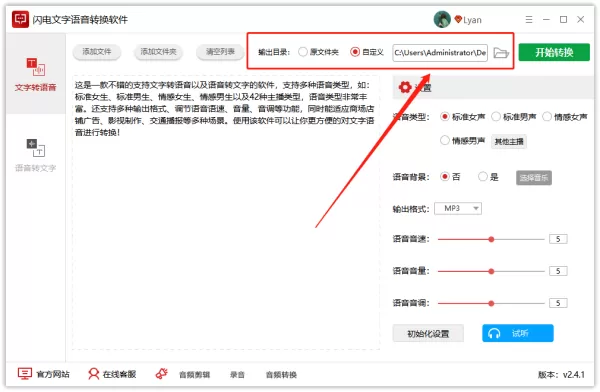Click the 语音语速 speed slider handle
This screenshot has height=392, width=600.
491,239
